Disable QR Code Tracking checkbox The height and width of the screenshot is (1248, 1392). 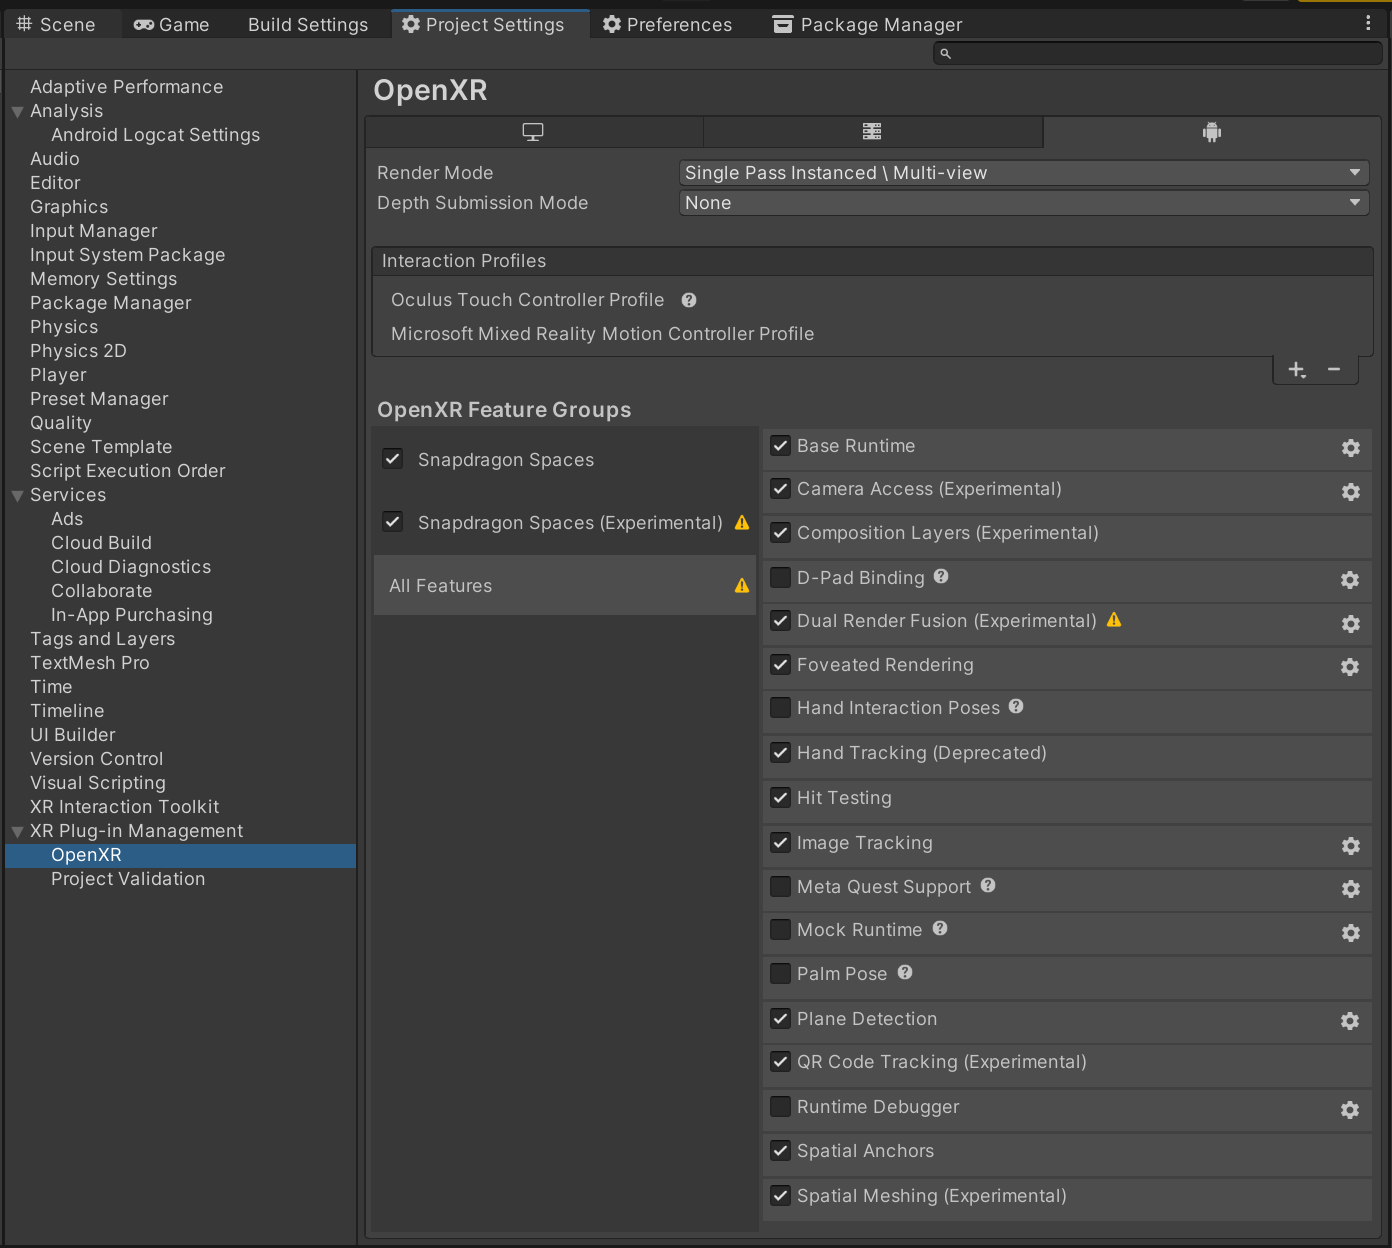coord(781,1062)
